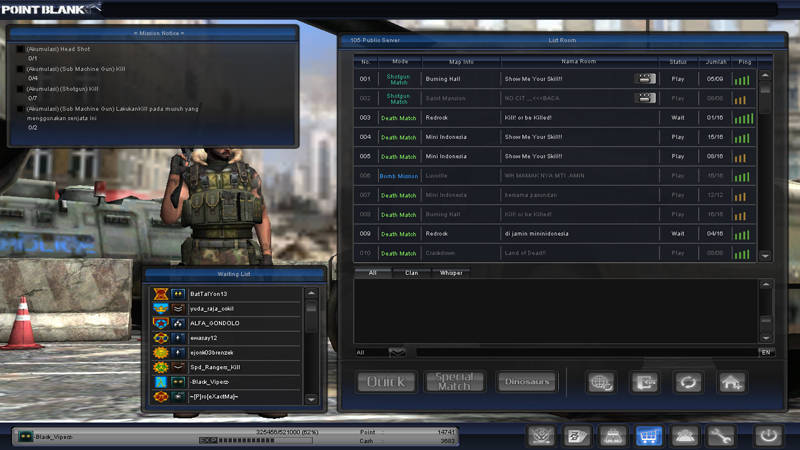
Task: Click the Quick button
Action: [386, 382]
